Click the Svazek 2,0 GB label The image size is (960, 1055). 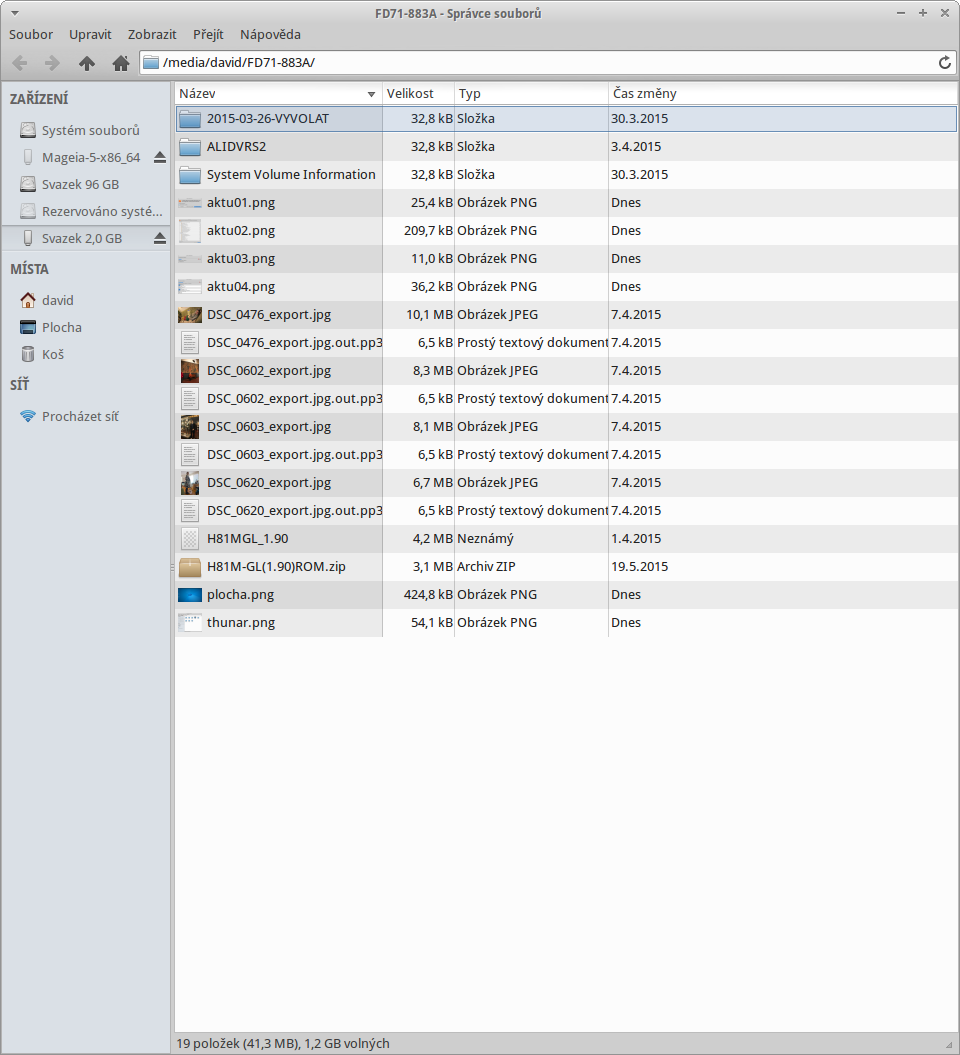pyautogui.click(x=82, y=238)
